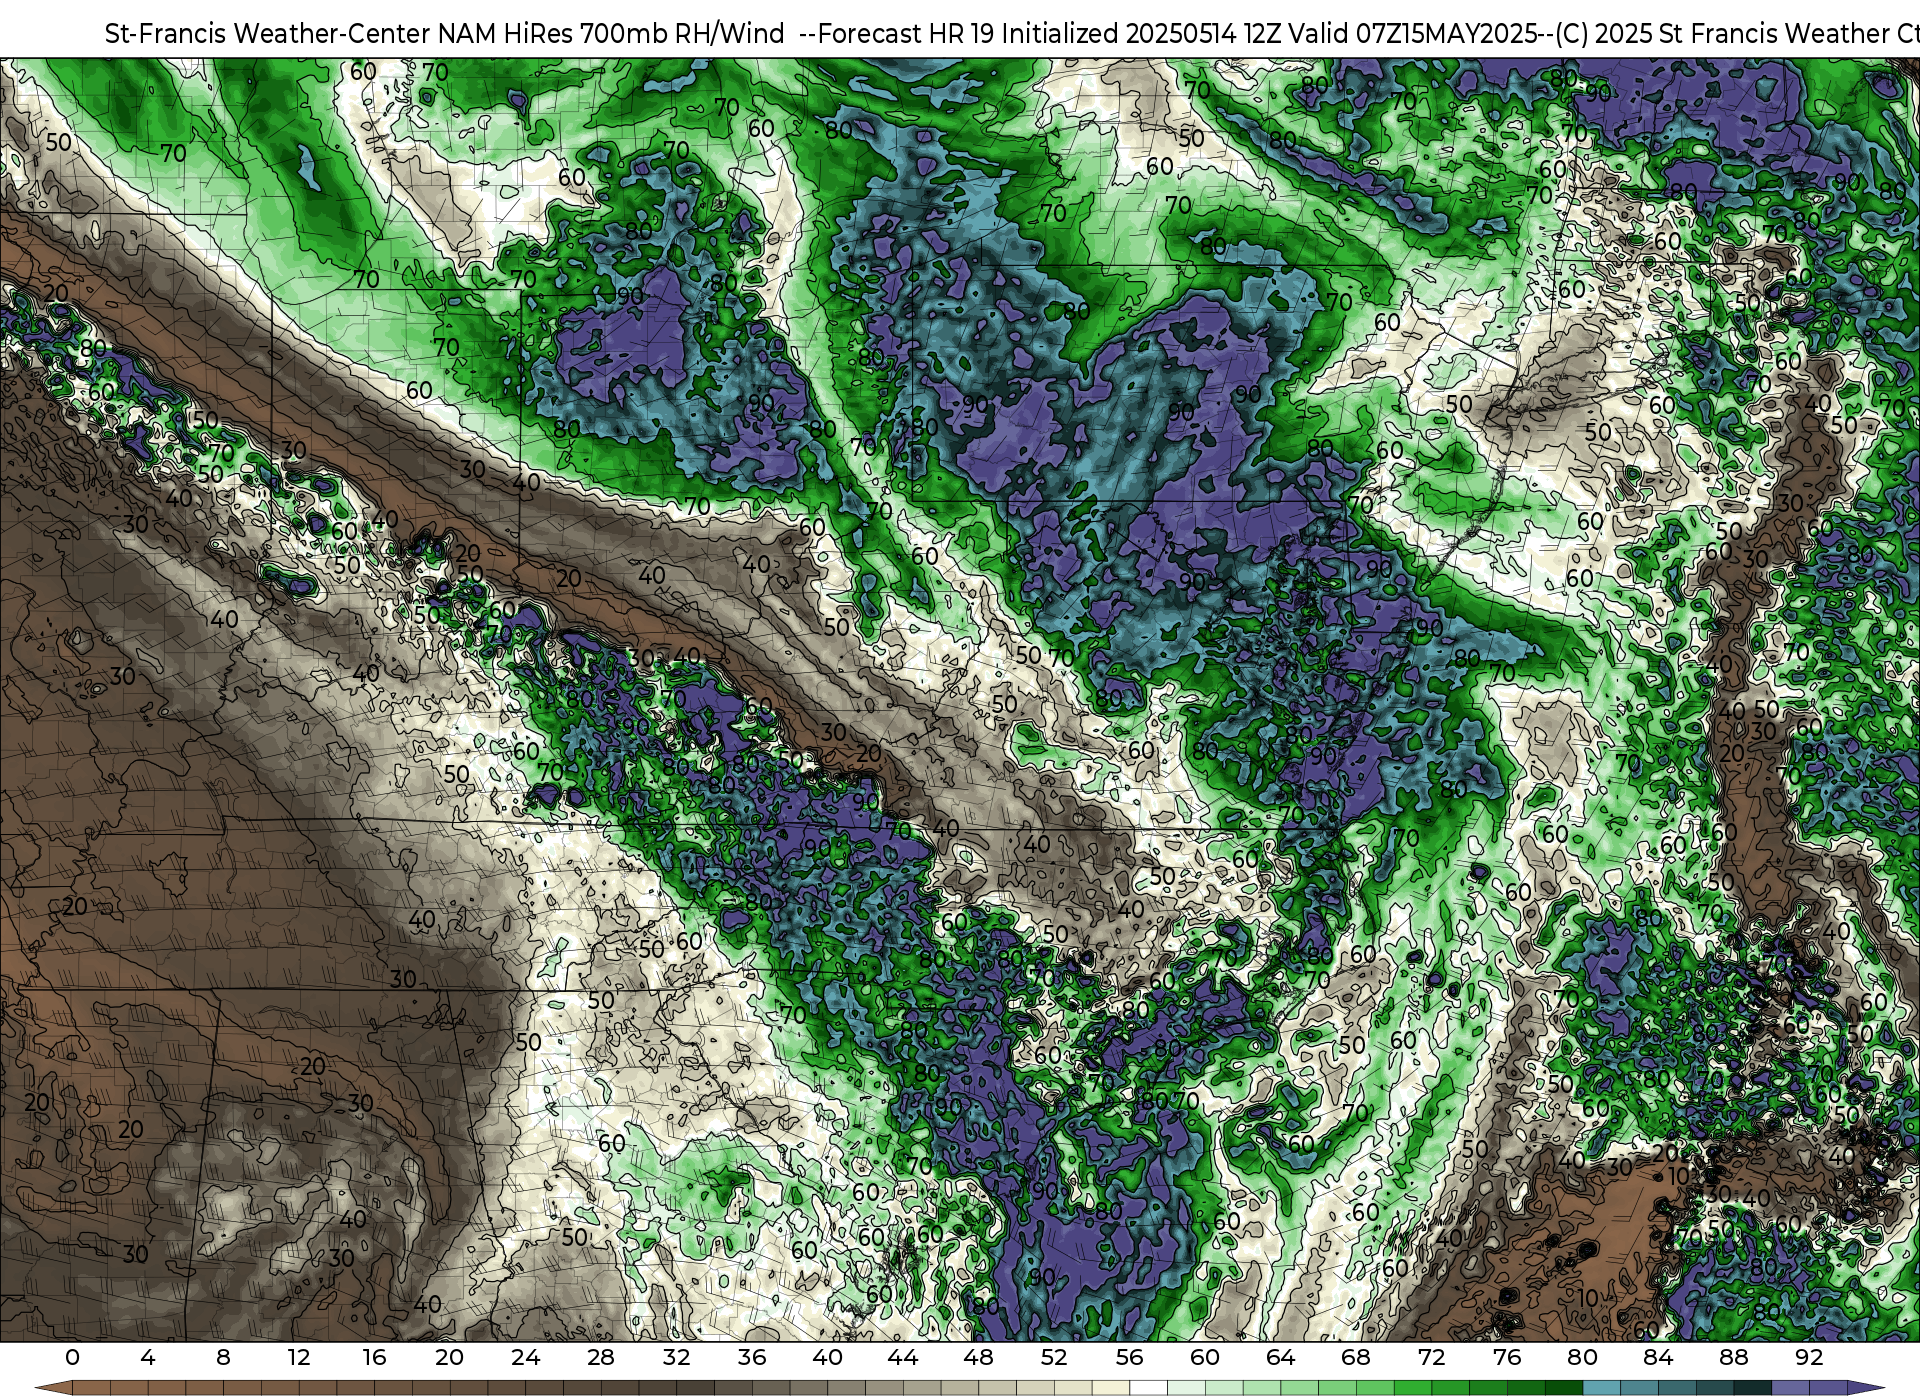
Task: Click 'Valid 07Z15MAY2025' in the header
Action: [x=1413, y=33]
